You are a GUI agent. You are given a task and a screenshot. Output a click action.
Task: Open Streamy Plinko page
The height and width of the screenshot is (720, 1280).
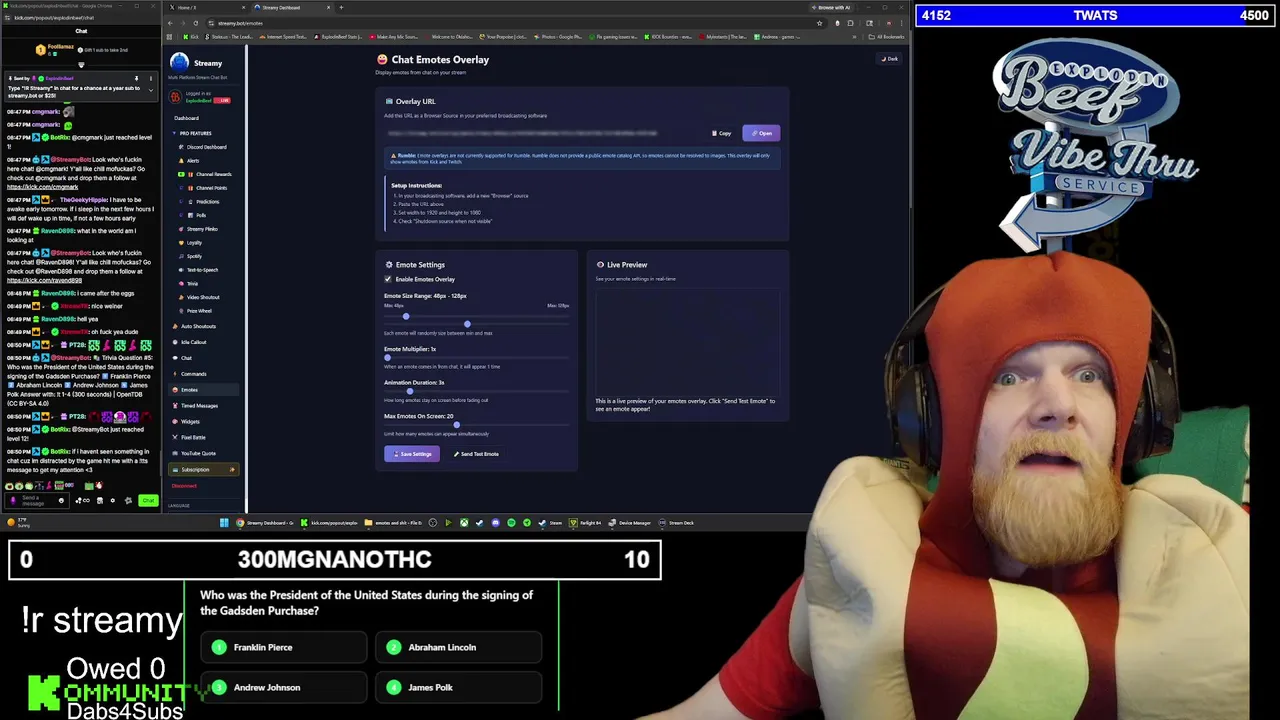click(202, 229)
